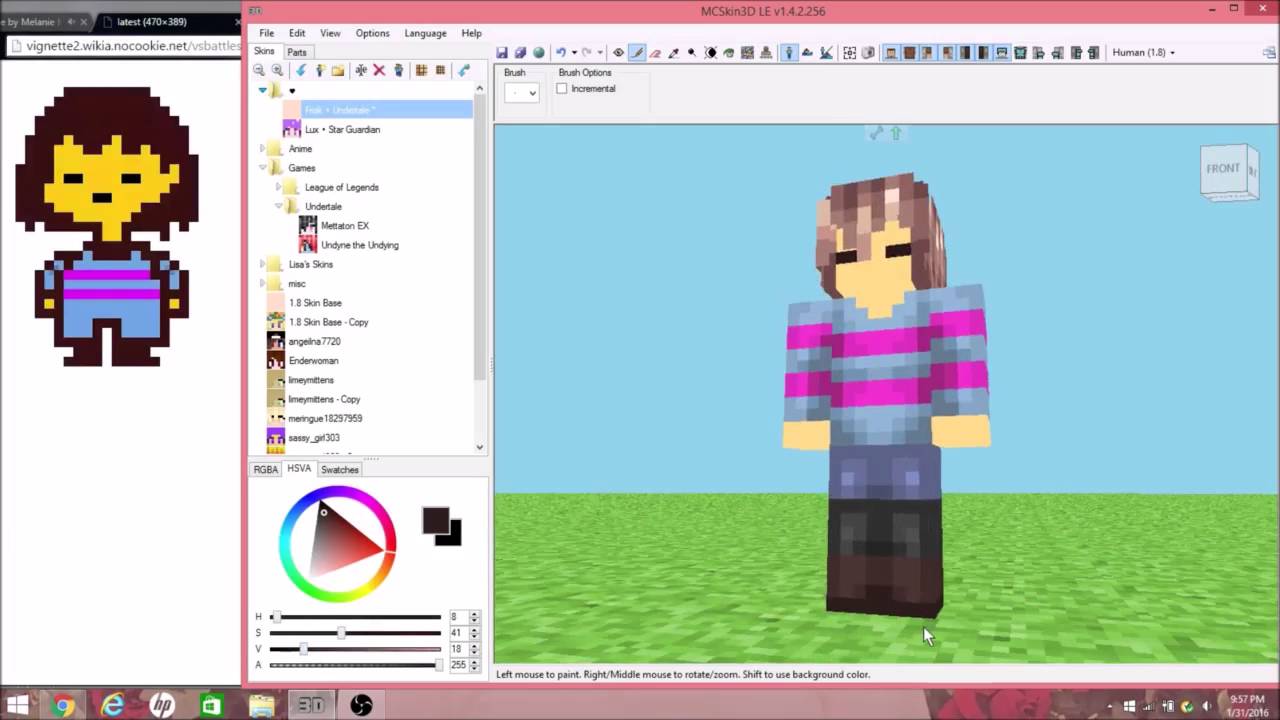Switch to the RGBA tab
The width and height of the screenshot is (1280, 720).
click(265, 469)
